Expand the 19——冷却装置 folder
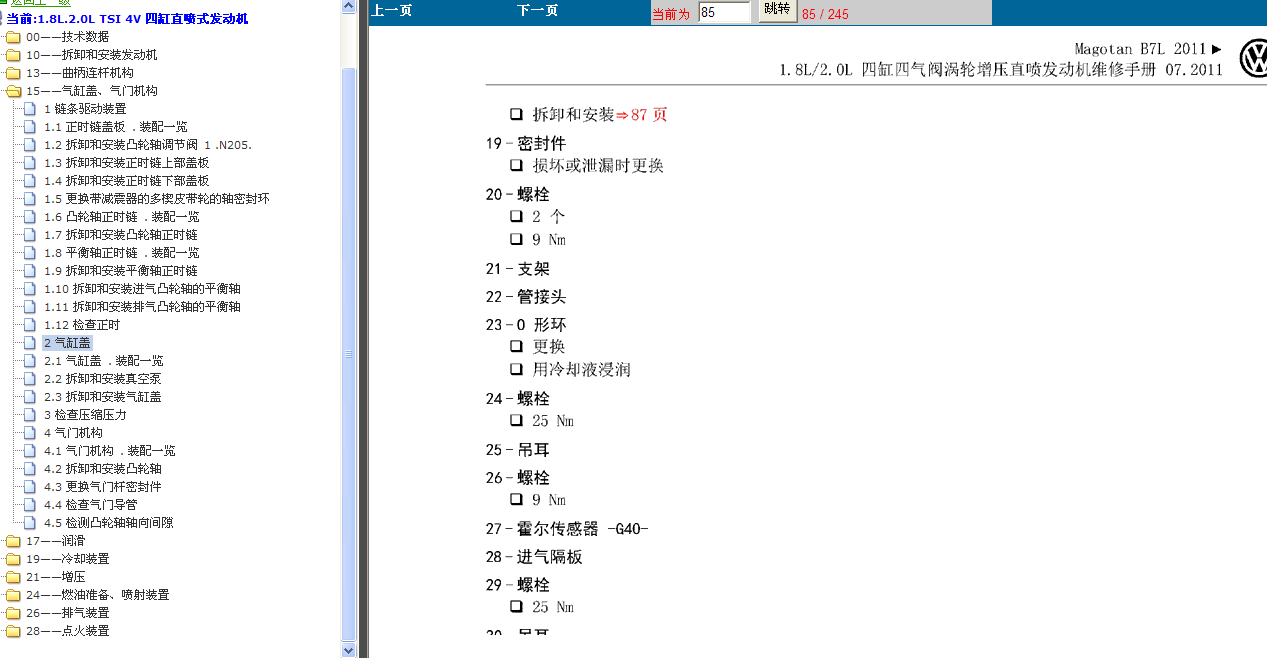Viewport: 1267px width, 658px height. pos(12,559)
